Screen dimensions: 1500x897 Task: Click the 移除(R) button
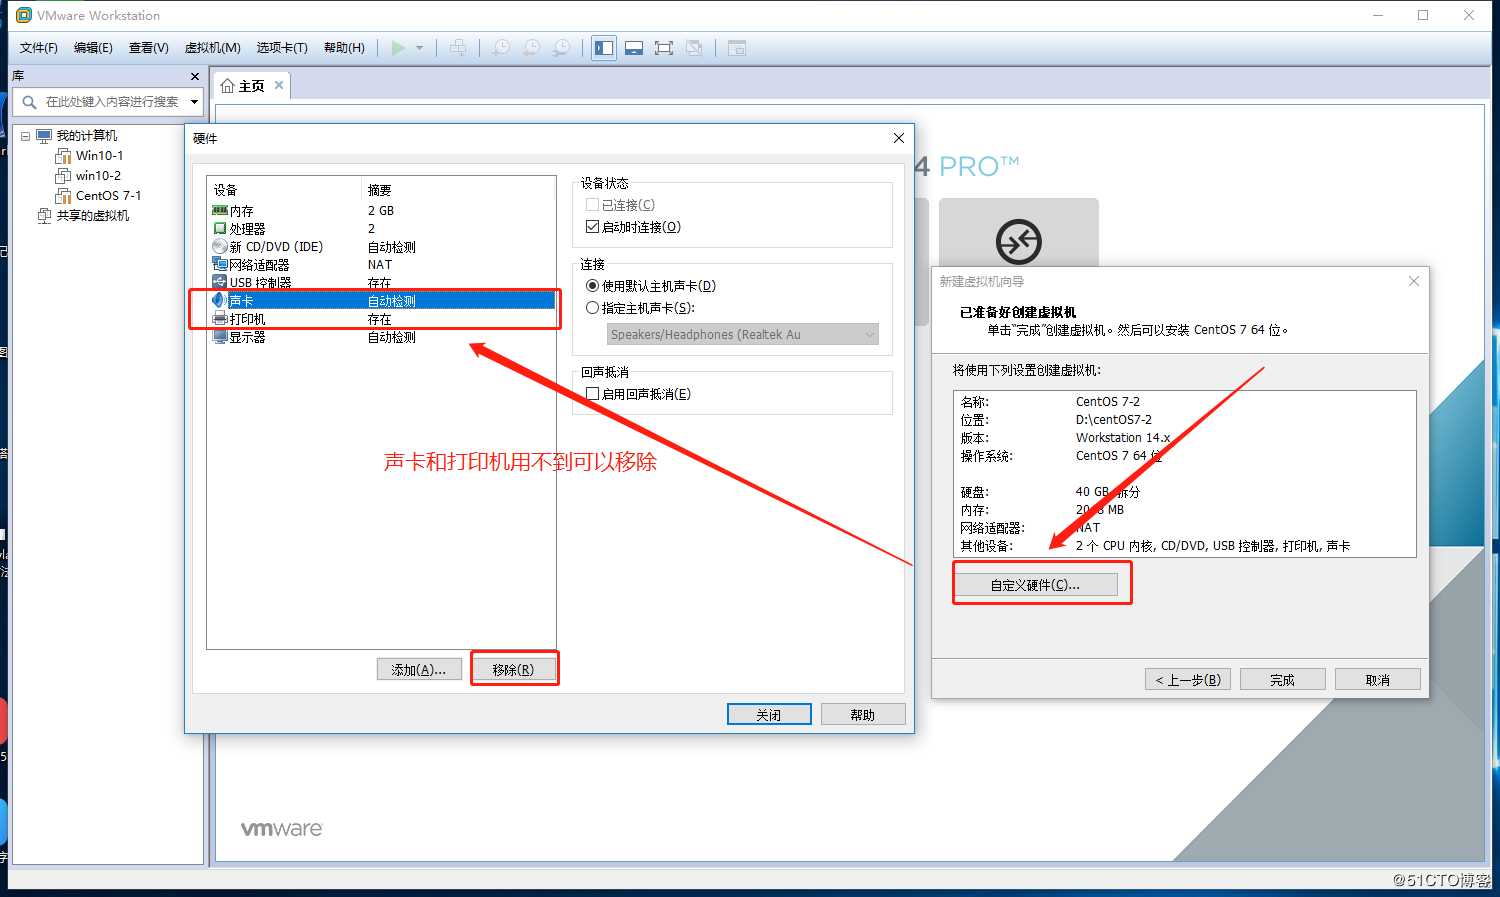coord(513,670)
